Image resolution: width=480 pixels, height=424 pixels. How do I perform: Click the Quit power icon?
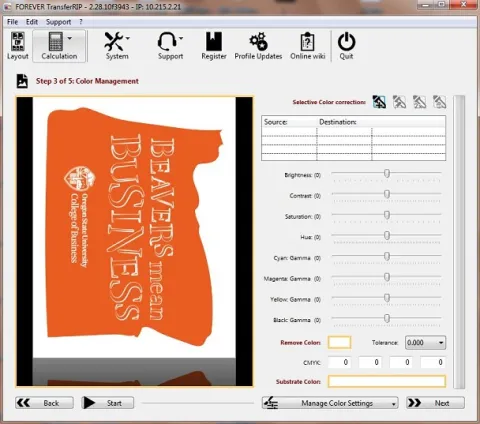tap(346, 41)
